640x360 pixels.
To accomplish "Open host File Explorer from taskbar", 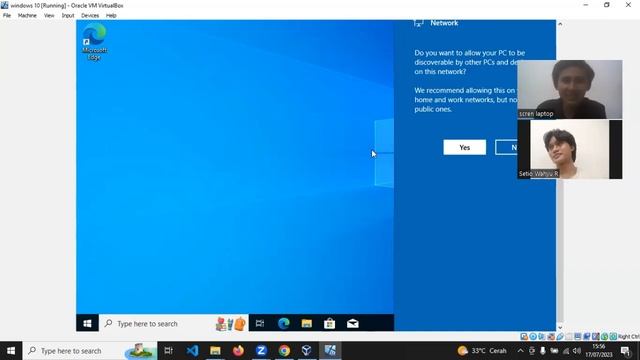I will pos(215,351).
